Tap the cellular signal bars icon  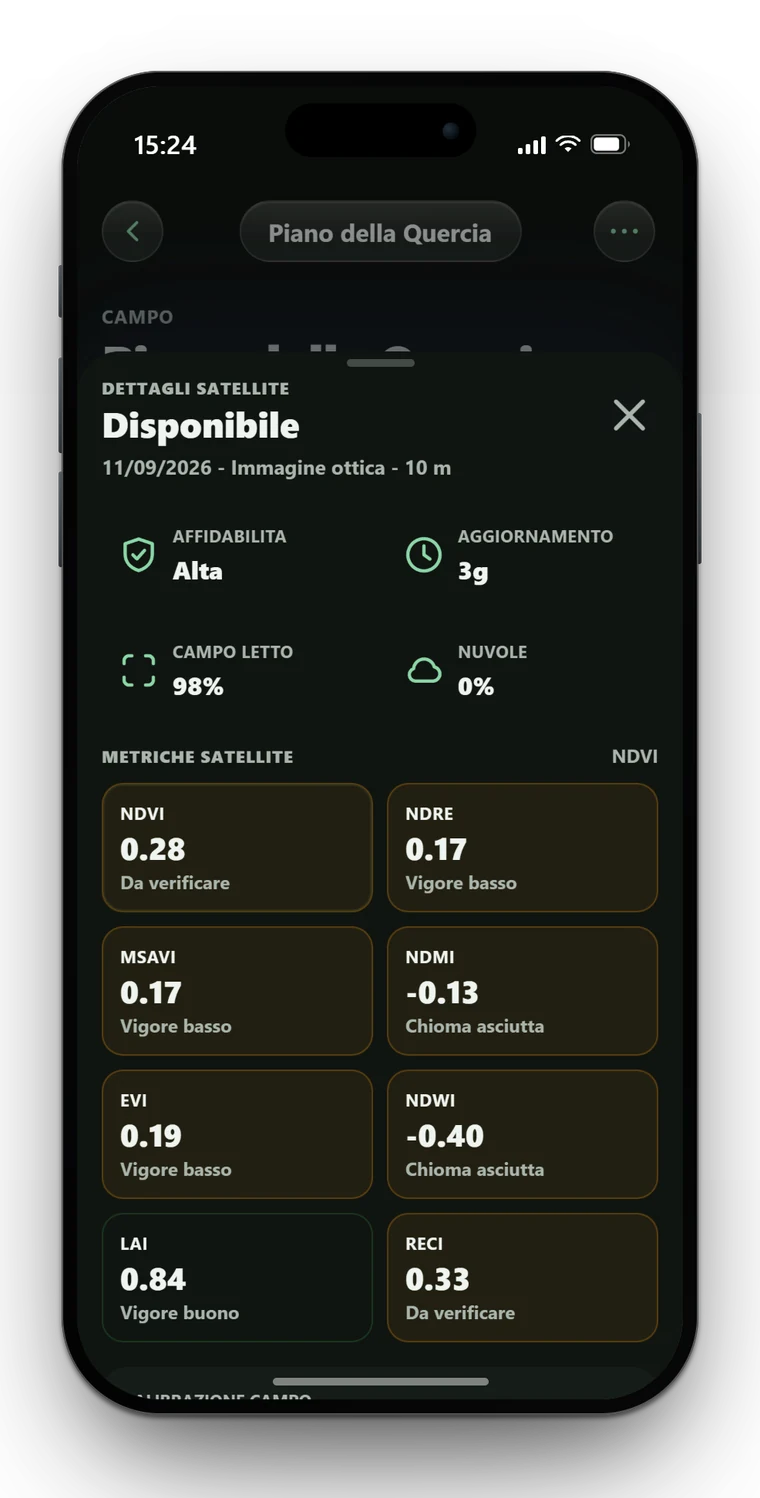pyautogui.click(x=531, y=146)
